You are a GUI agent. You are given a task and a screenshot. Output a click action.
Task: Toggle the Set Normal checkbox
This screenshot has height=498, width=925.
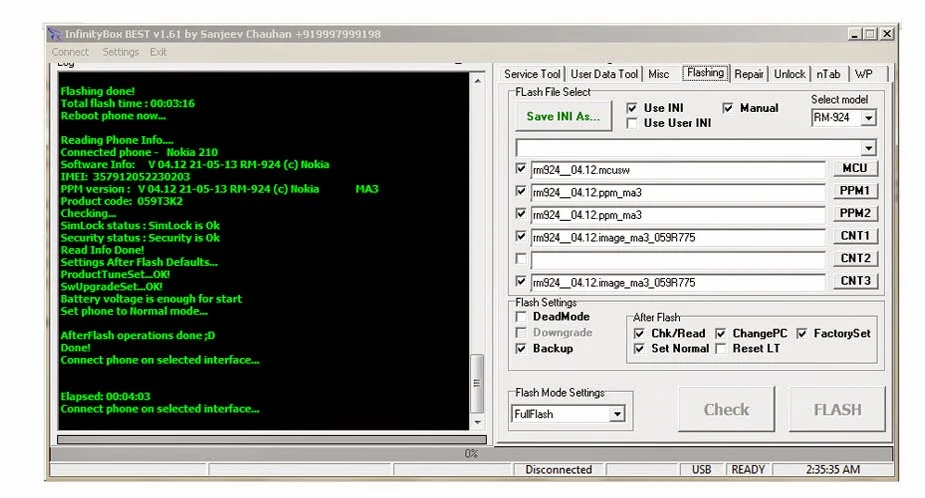[x=639, y=349]
